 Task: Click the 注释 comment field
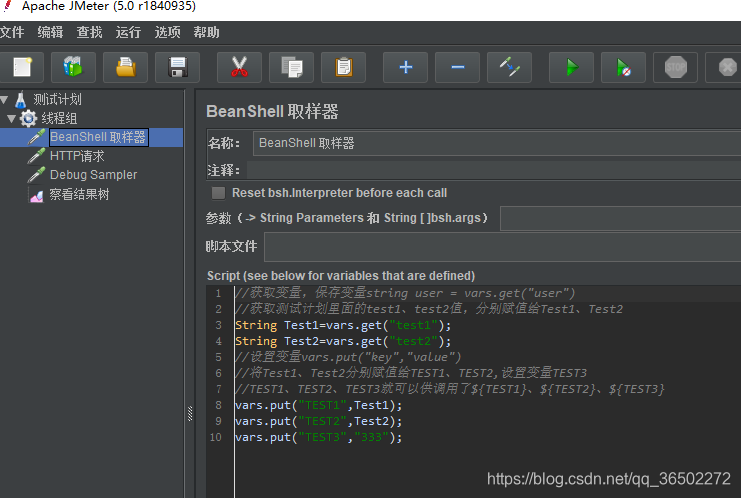pyautogui.click(x=494, y=170)
